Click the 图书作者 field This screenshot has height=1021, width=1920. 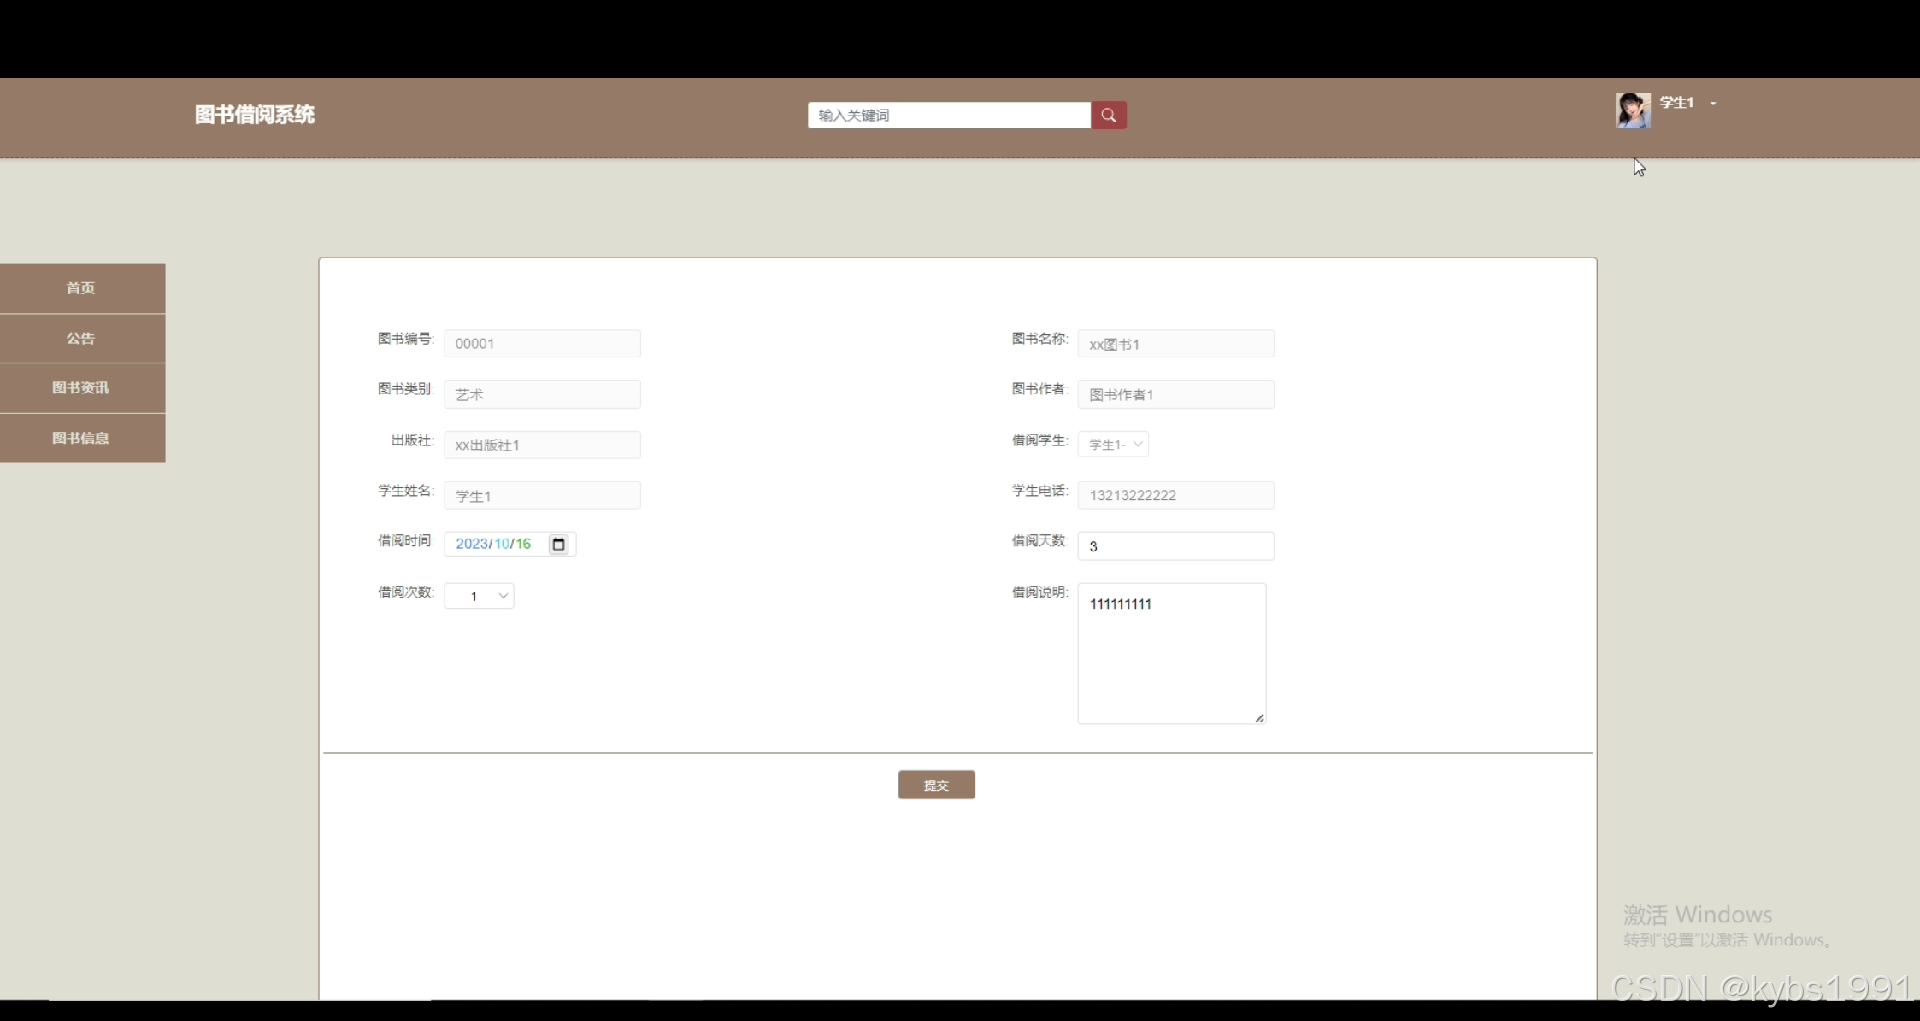(1176, 394)
